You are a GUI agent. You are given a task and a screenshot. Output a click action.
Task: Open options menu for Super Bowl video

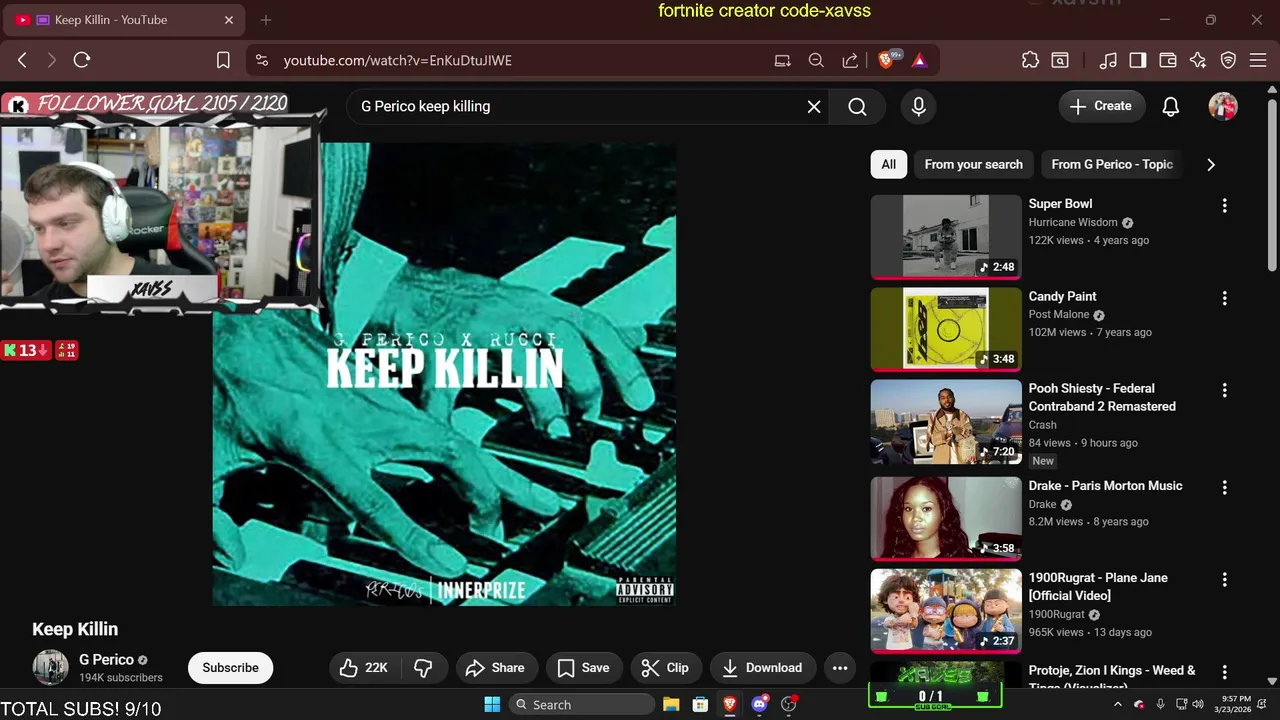coord(1224,206)
